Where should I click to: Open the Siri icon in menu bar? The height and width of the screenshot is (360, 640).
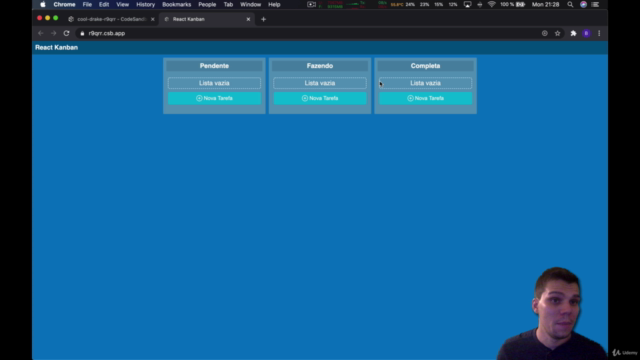pos(583,4)
